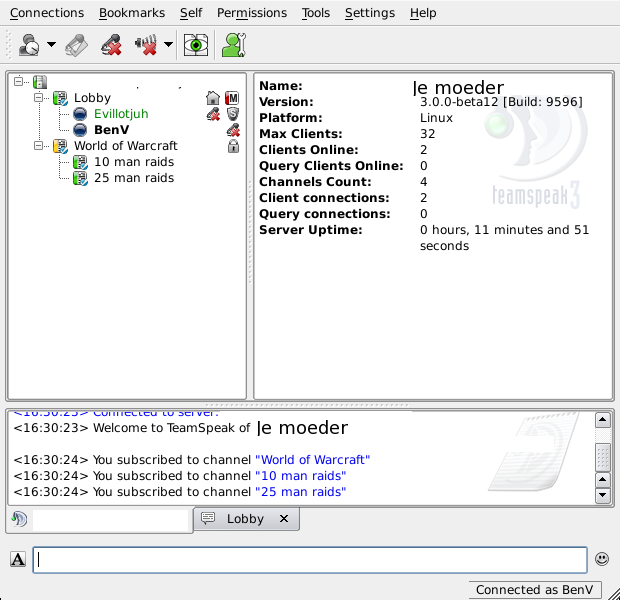The width and height of the screenshot is (620, 600).
Task: Click the subscribe-to-all-channels eye icon
Action: (x=196, y=45)
